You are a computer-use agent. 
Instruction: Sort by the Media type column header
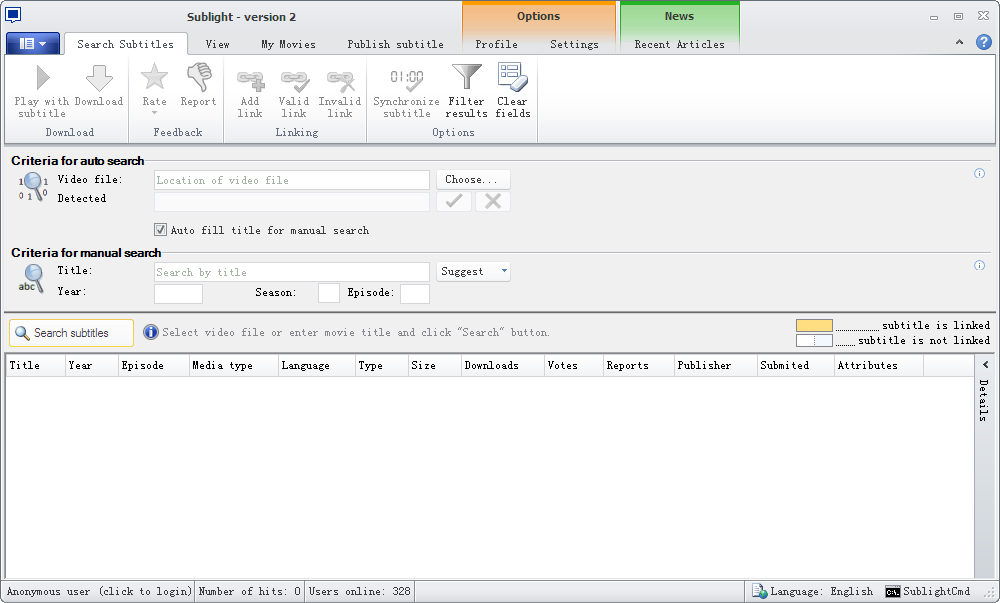(x=233, y=365)
